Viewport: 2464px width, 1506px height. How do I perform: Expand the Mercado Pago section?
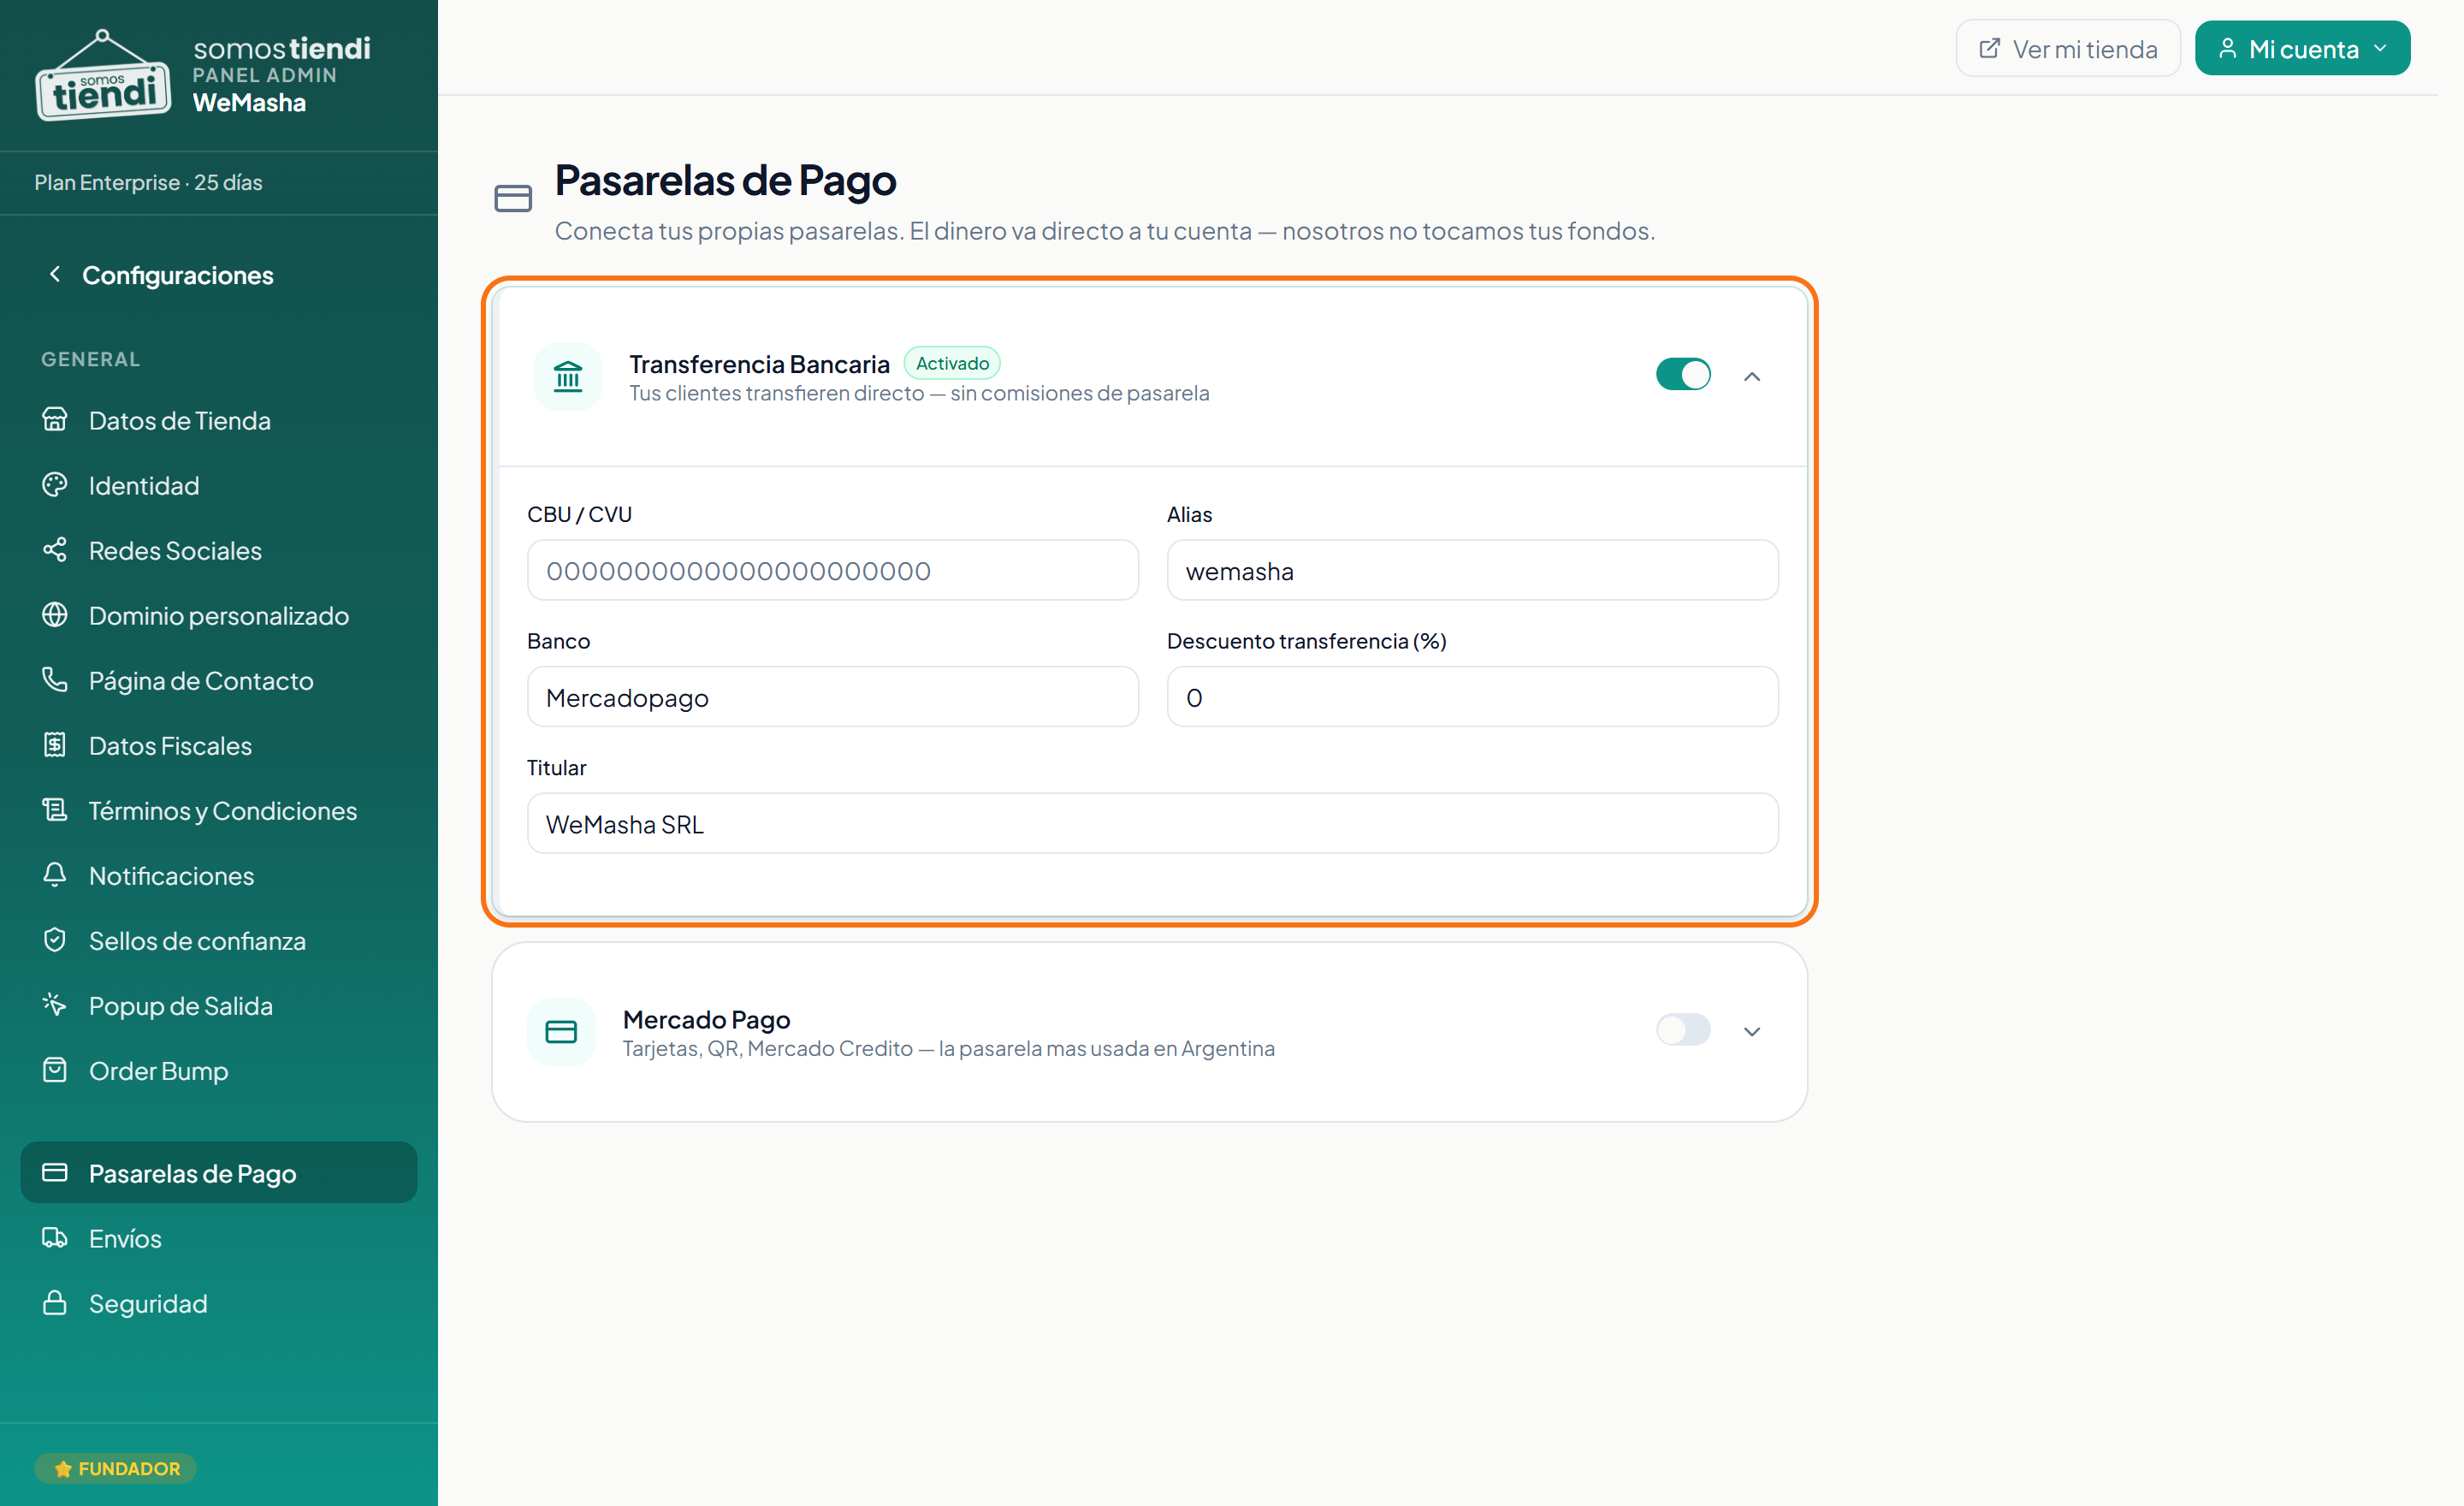coord(1752,1031)
